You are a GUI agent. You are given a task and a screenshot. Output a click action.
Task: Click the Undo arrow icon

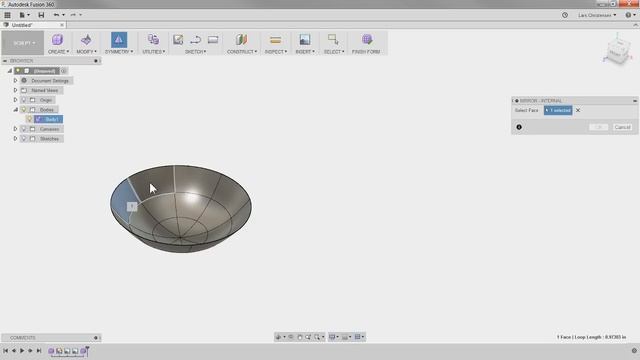pos(56,15)
